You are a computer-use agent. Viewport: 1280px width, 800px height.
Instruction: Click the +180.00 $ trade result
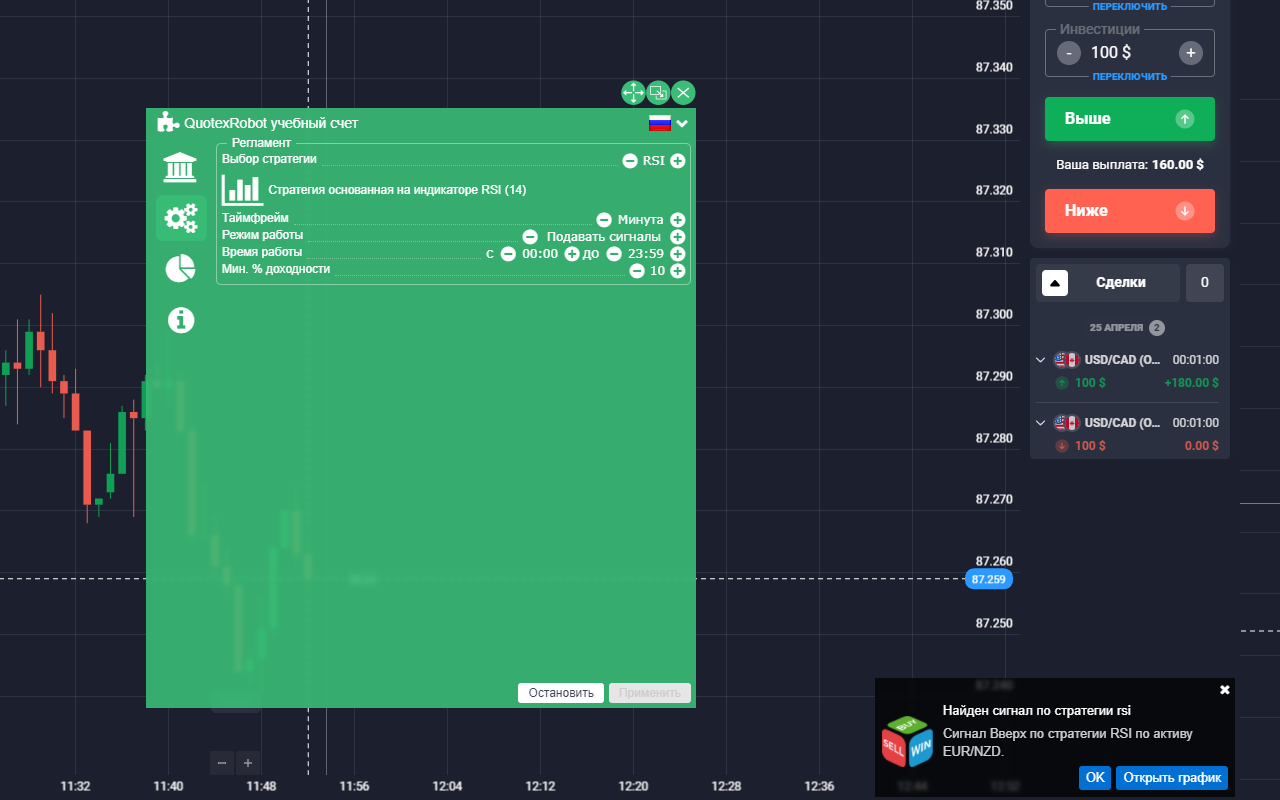pyautogui.click(x=1192, y=383)
